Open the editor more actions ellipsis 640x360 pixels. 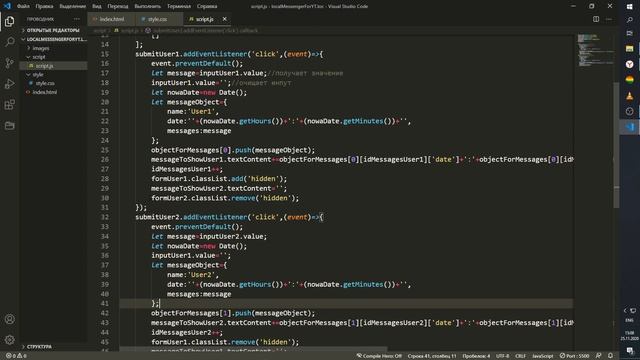tap(609, 19)
